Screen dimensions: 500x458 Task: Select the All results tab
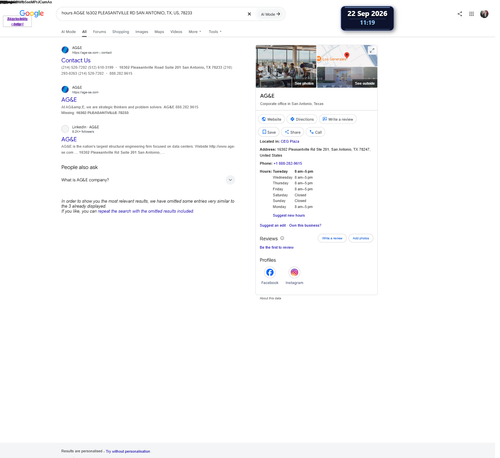pyautogui.click(x=85, y=32)
